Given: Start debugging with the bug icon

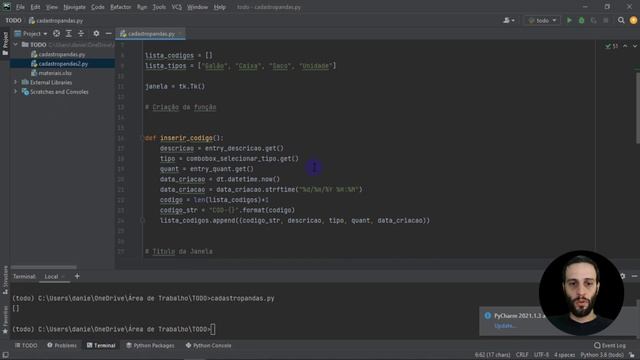Looking at the screenshot, I should pyautogui.click(x=581, y=20).
